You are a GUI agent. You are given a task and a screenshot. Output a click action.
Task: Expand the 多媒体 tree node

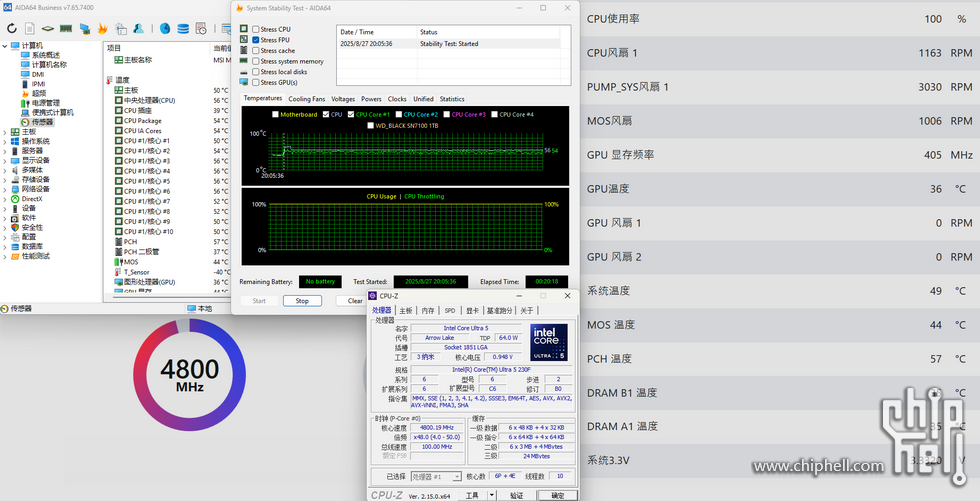pos(6,170)
